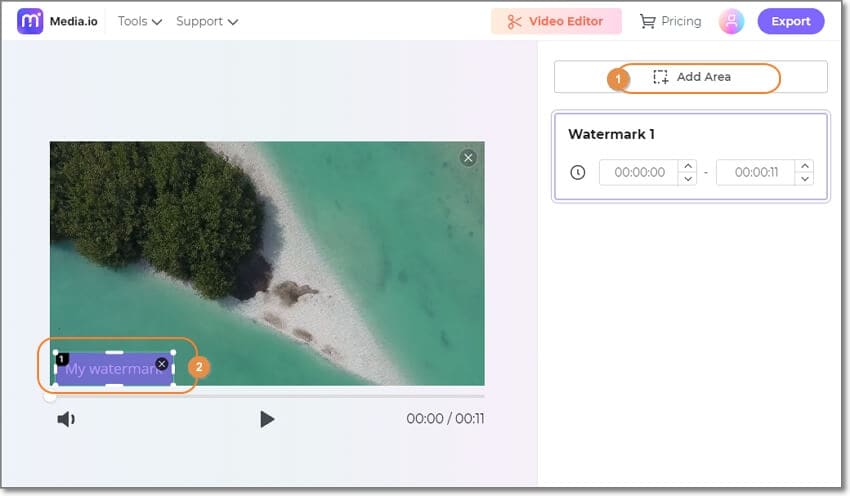Select the purple watermark area on video

114,369
